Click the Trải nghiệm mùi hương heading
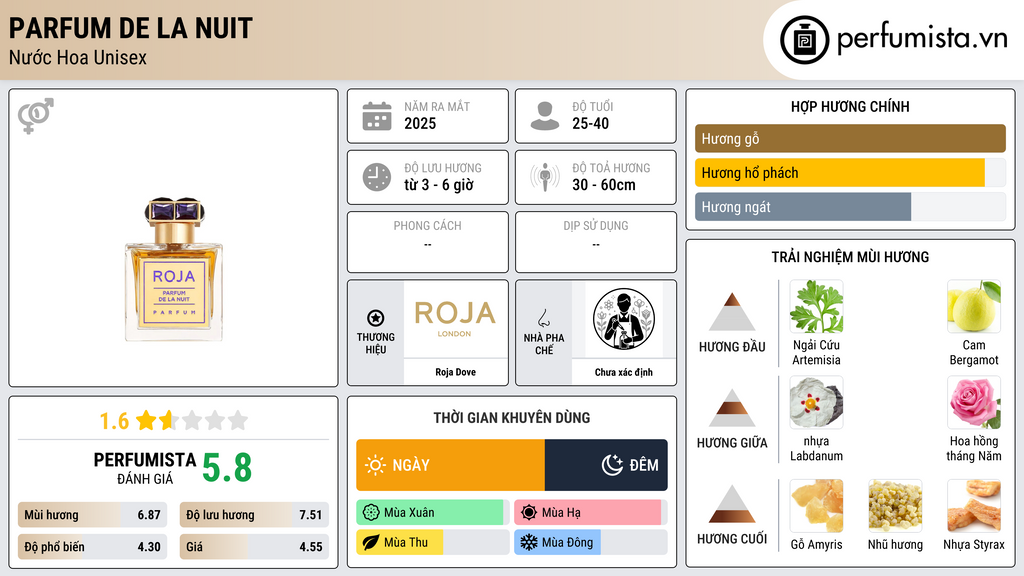Screen dimensions: 1024x576 pos(850,257)
